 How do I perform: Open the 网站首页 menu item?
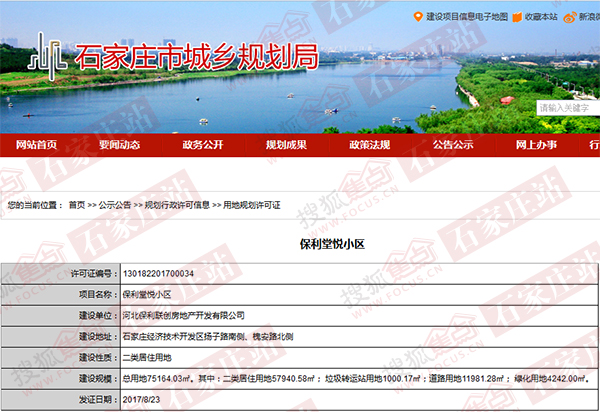pos(36,145)
